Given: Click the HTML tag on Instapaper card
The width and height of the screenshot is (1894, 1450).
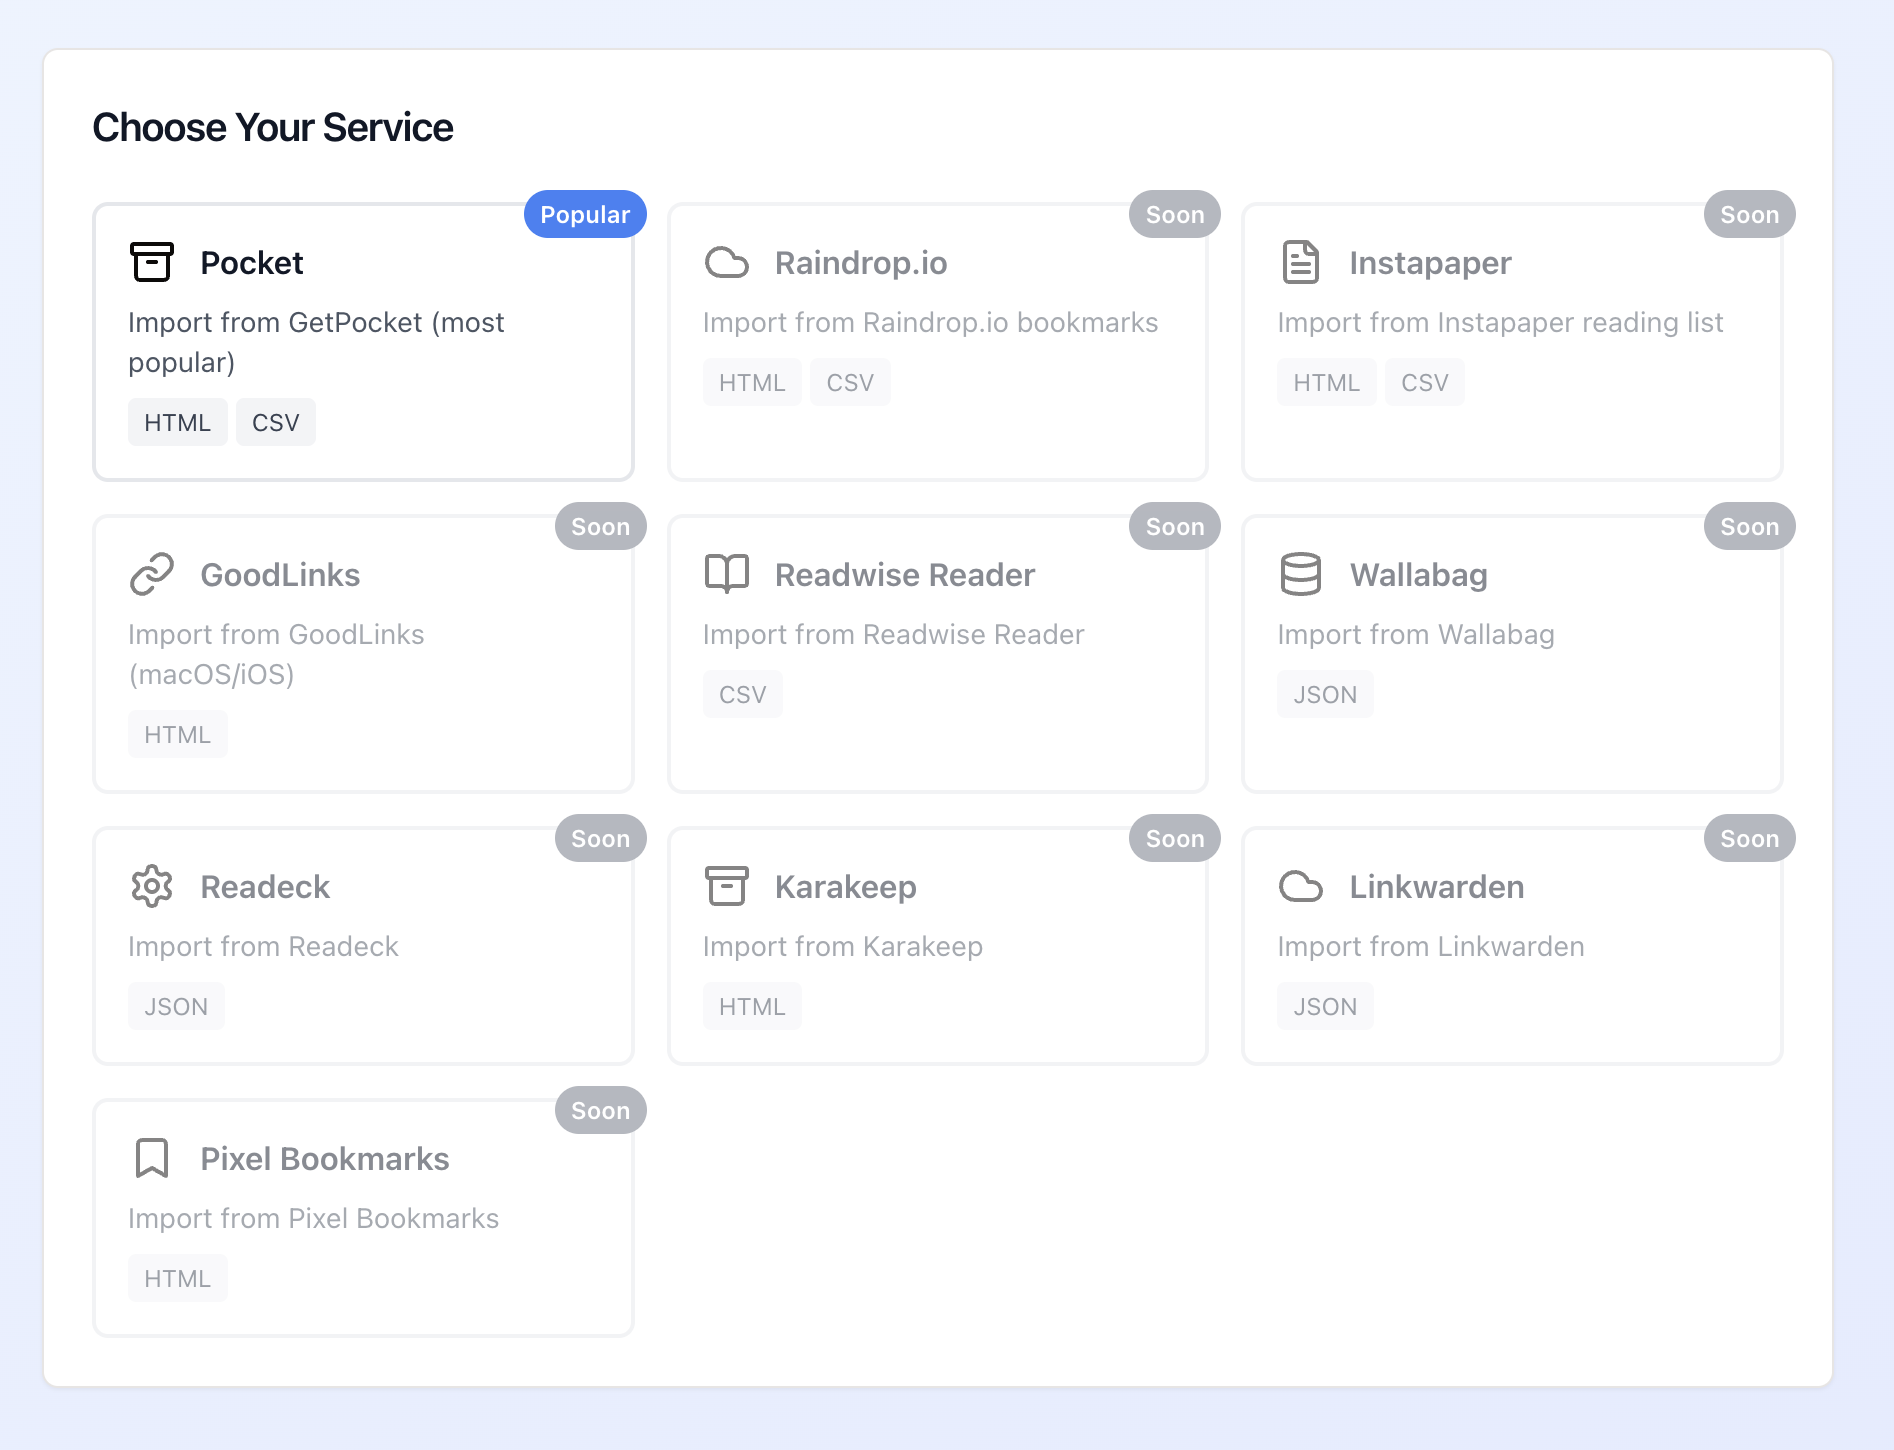Looking at the screenshot, I should click(x=1327, y=382).
